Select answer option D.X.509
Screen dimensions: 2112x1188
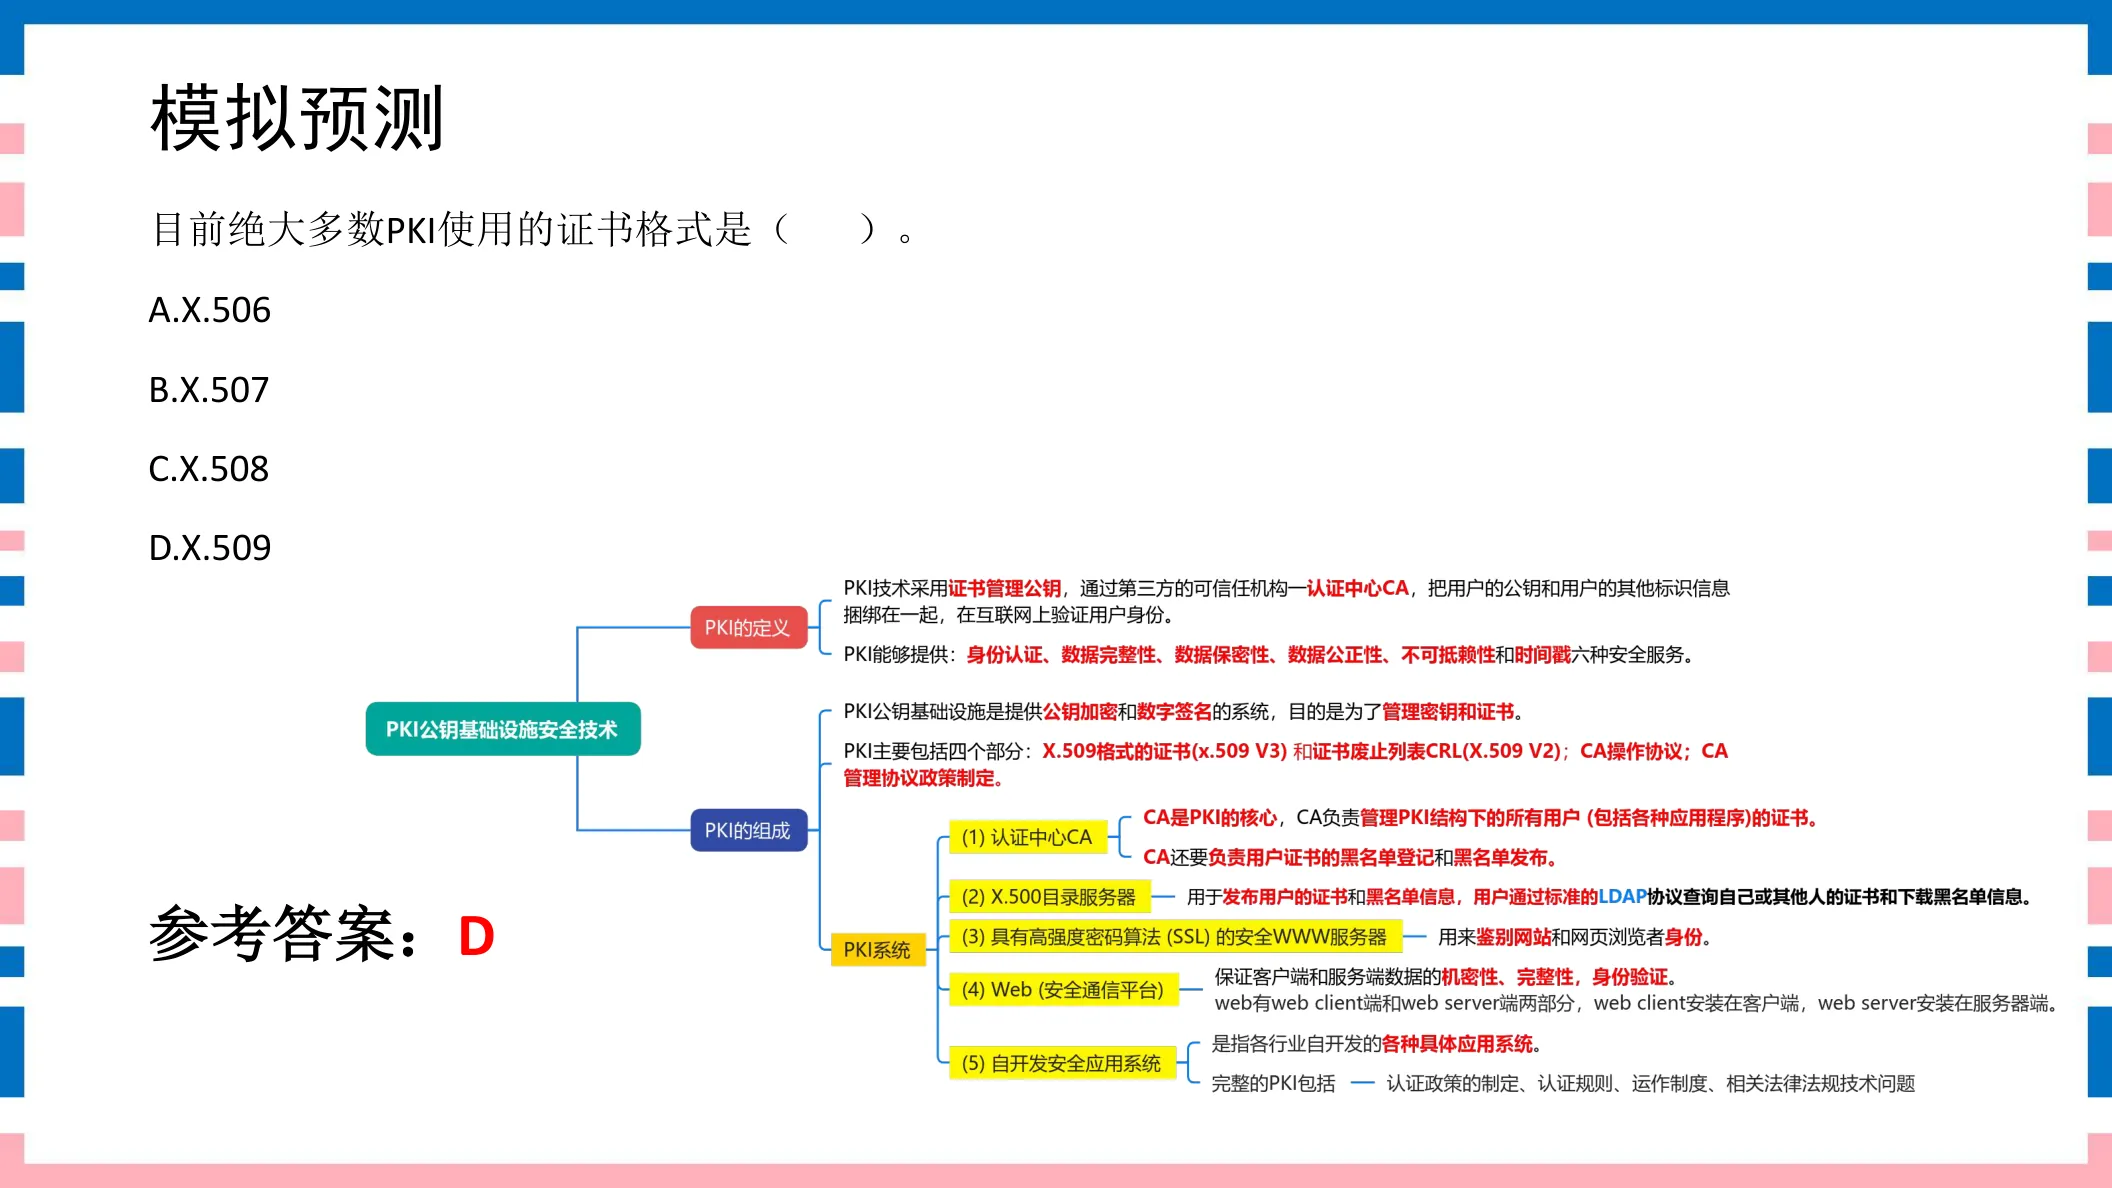pyautogui.click(x=210, y=547)
